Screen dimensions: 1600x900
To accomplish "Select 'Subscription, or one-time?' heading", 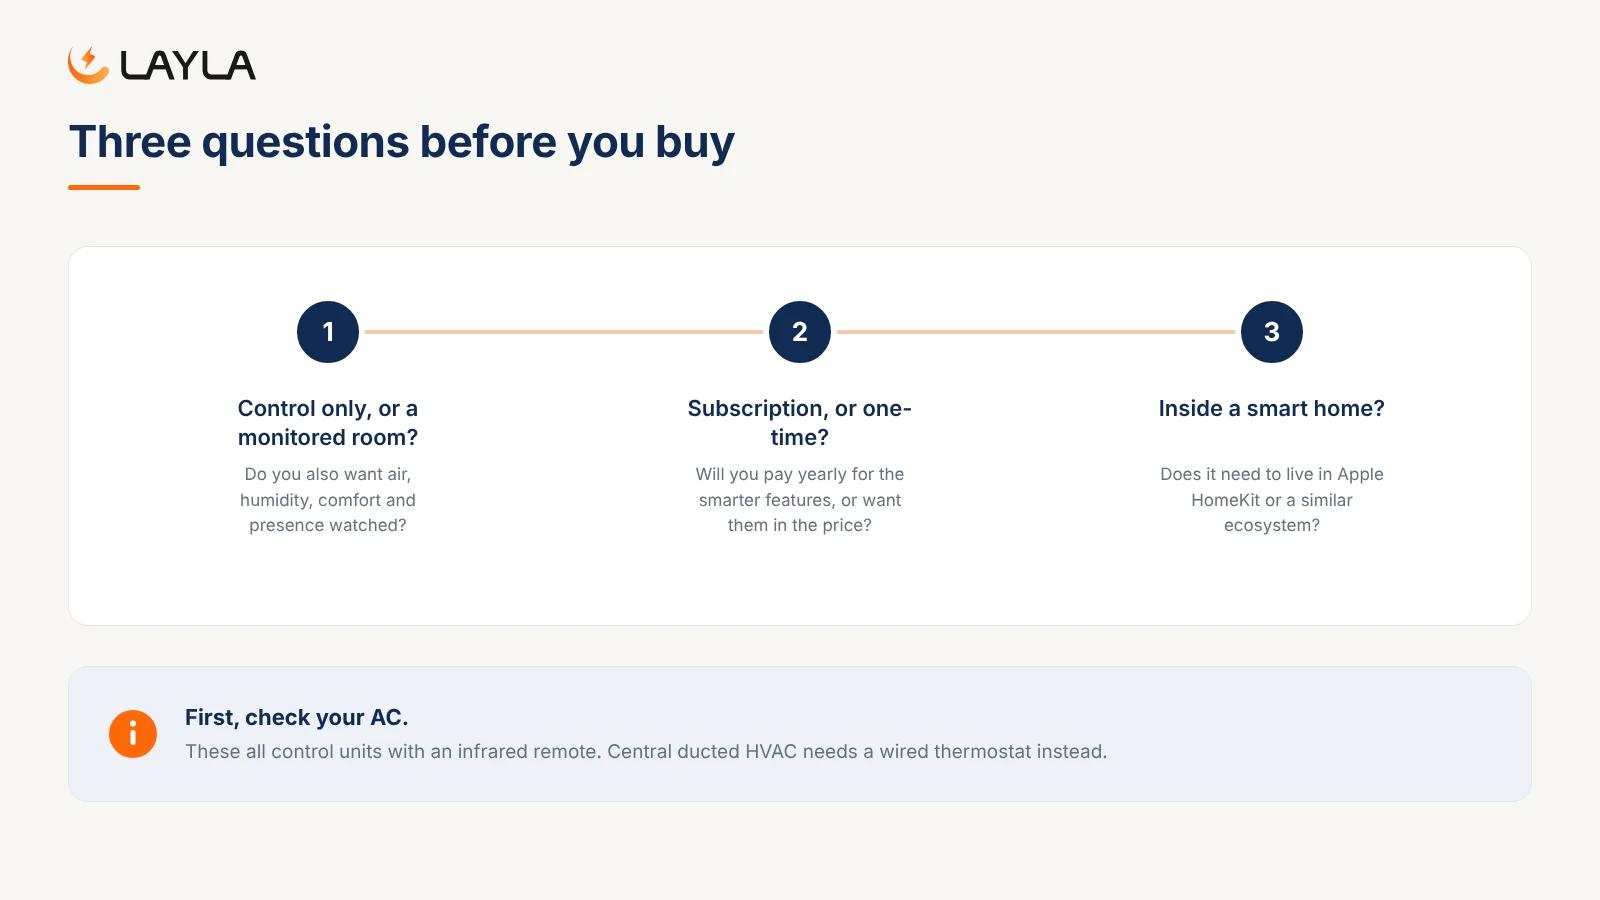I will point(800,423).
